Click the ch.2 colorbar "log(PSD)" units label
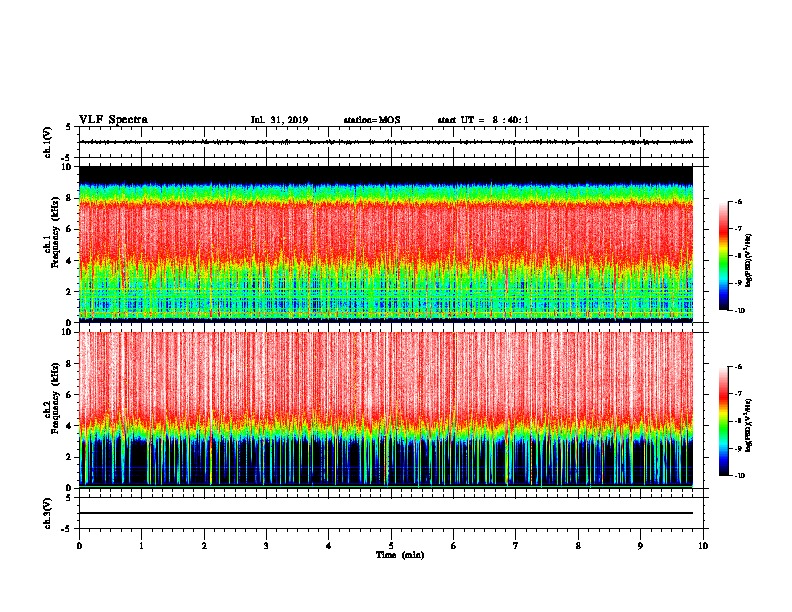 point(748,426)
